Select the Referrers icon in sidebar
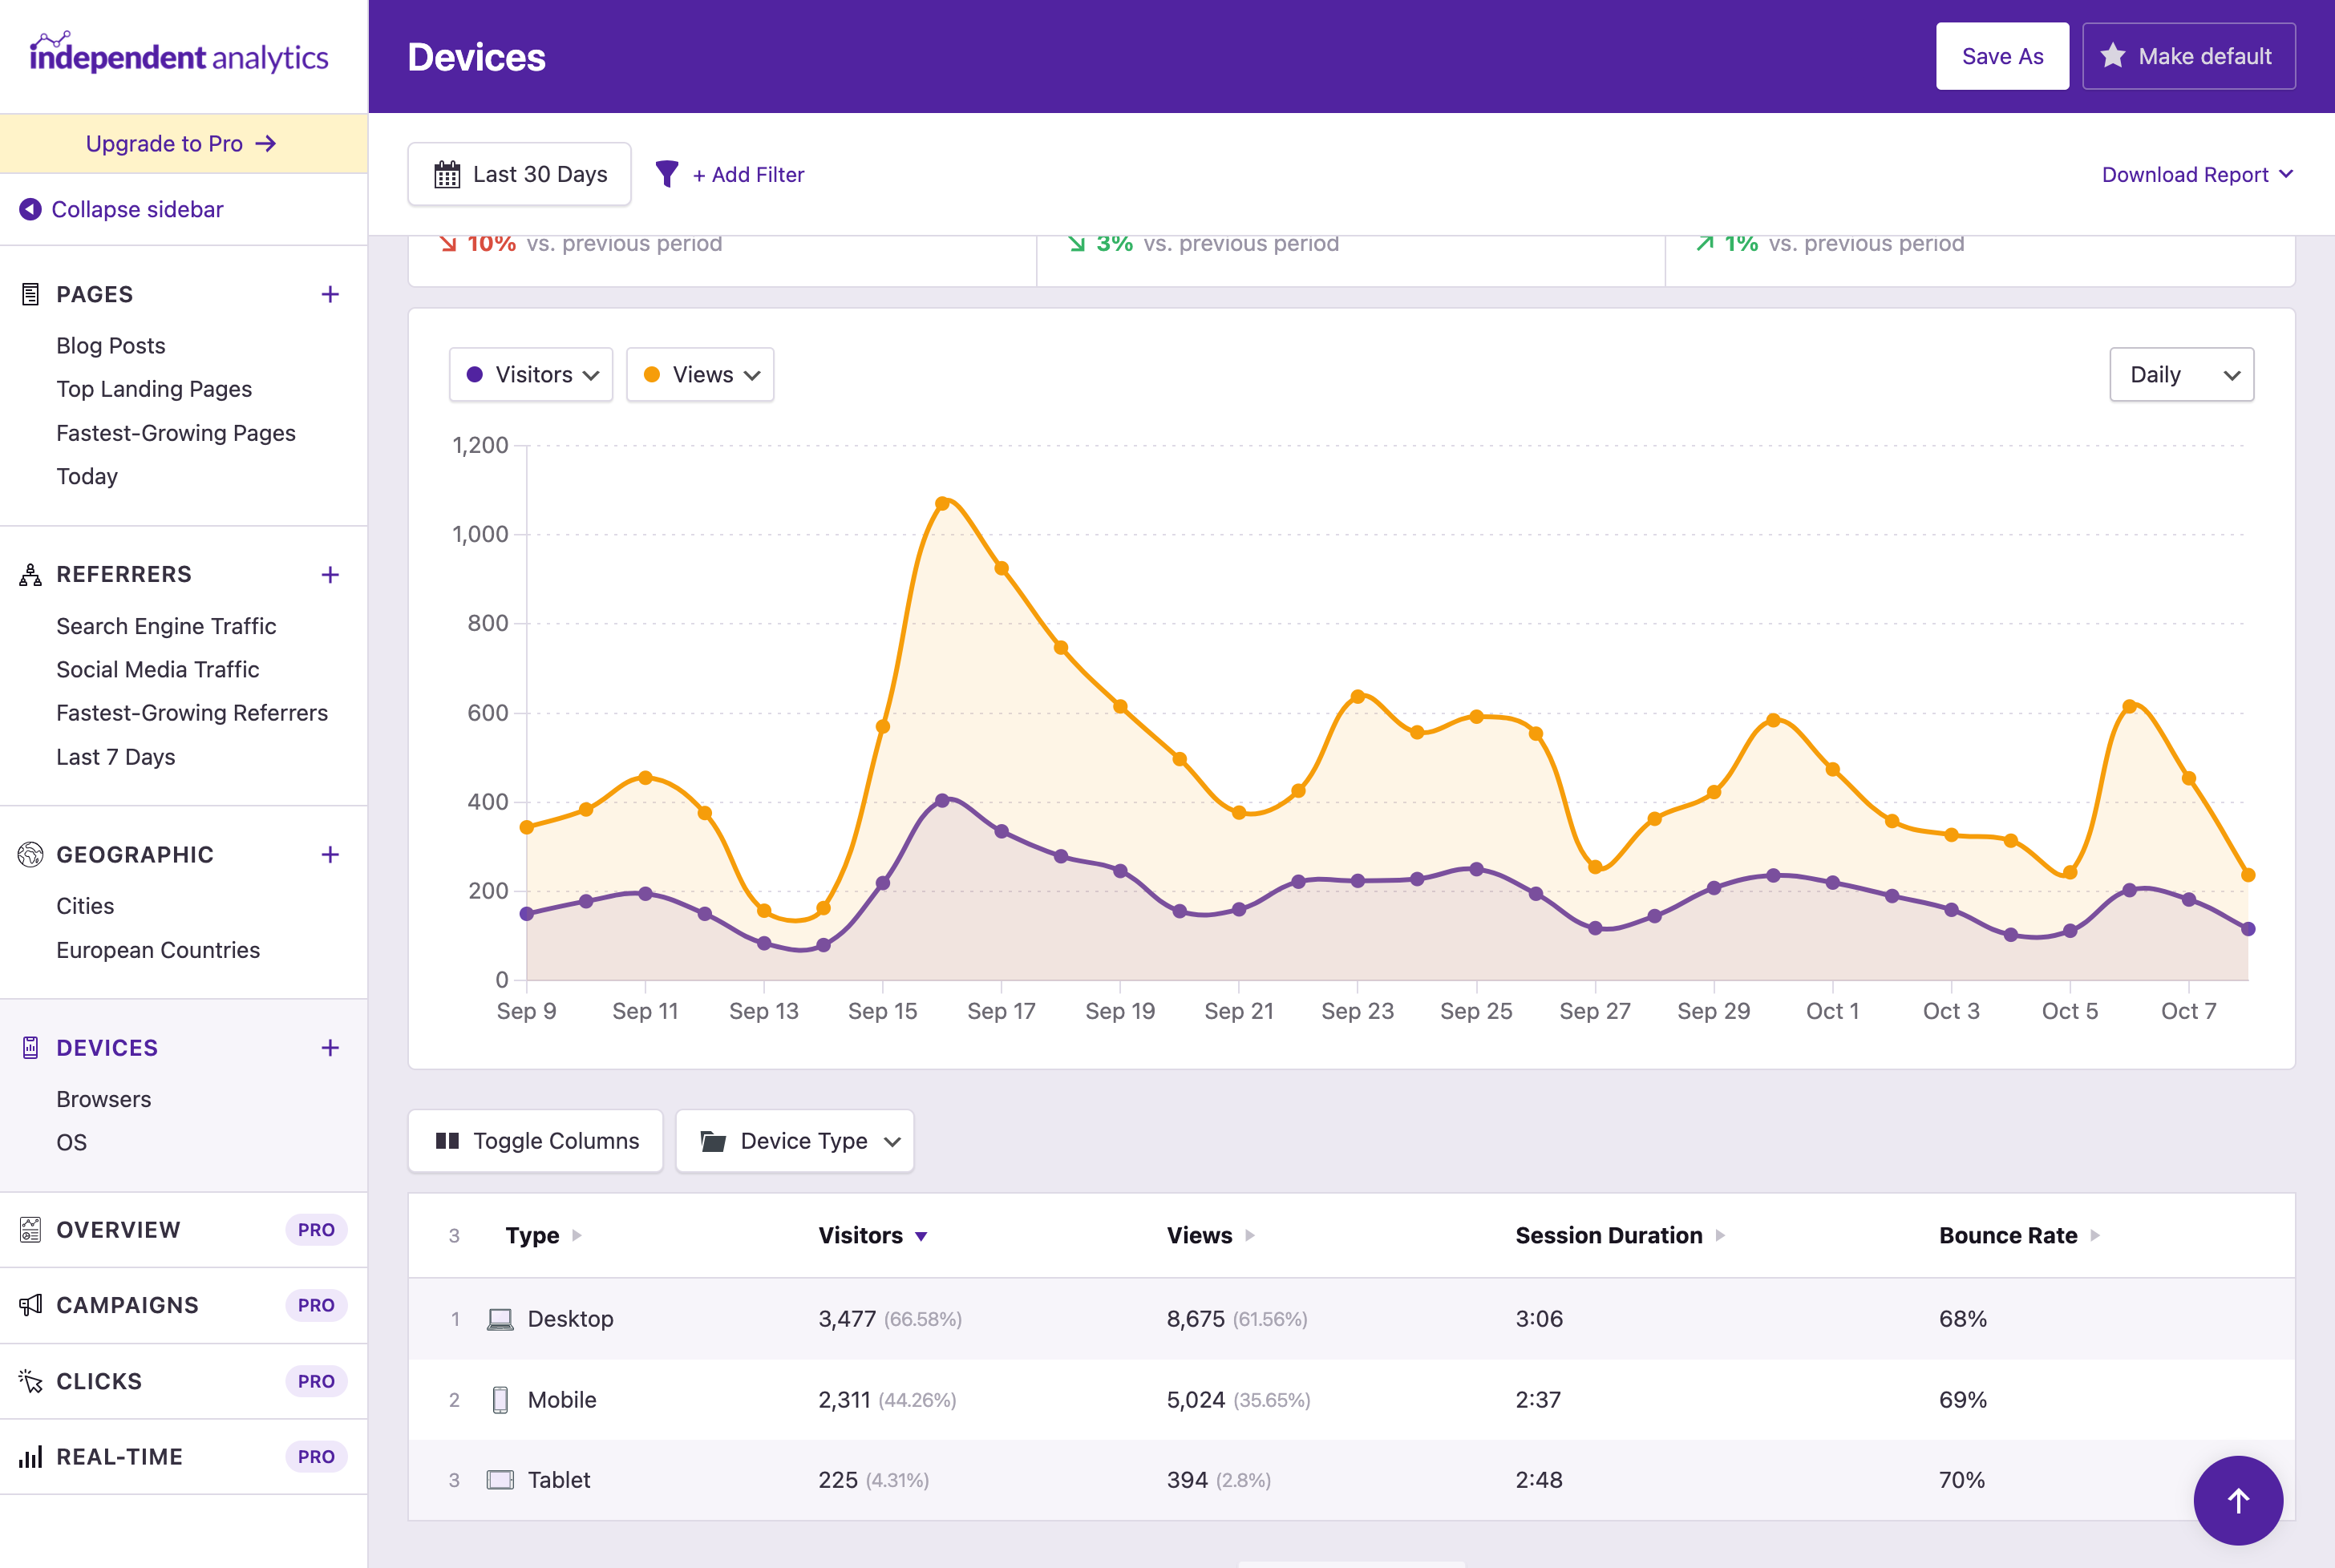 tap(29, 574)
